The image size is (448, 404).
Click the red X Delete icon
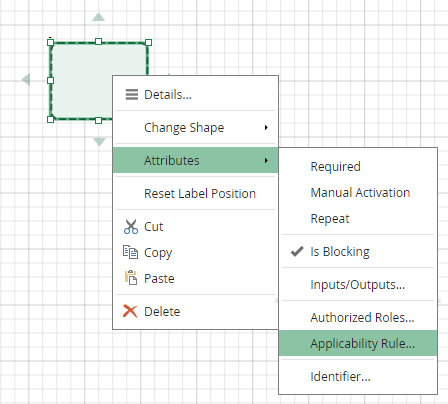pos(130,311)
